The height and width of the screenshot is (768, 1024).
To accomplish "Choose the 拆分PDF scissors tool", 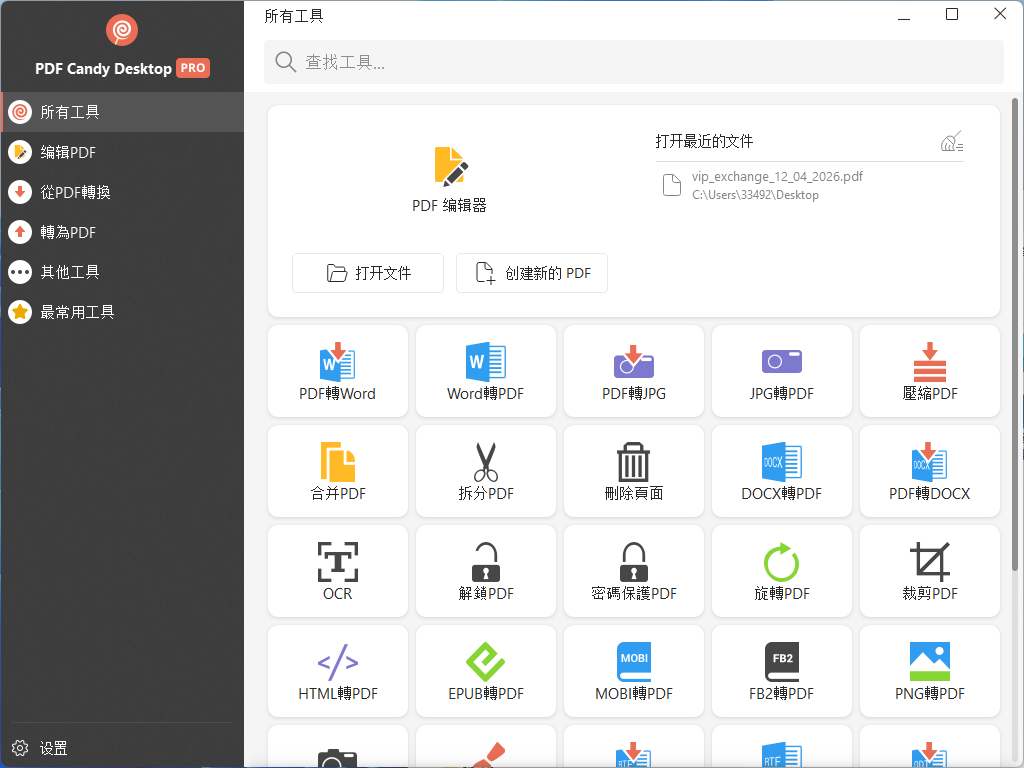I will coord(485,471).
